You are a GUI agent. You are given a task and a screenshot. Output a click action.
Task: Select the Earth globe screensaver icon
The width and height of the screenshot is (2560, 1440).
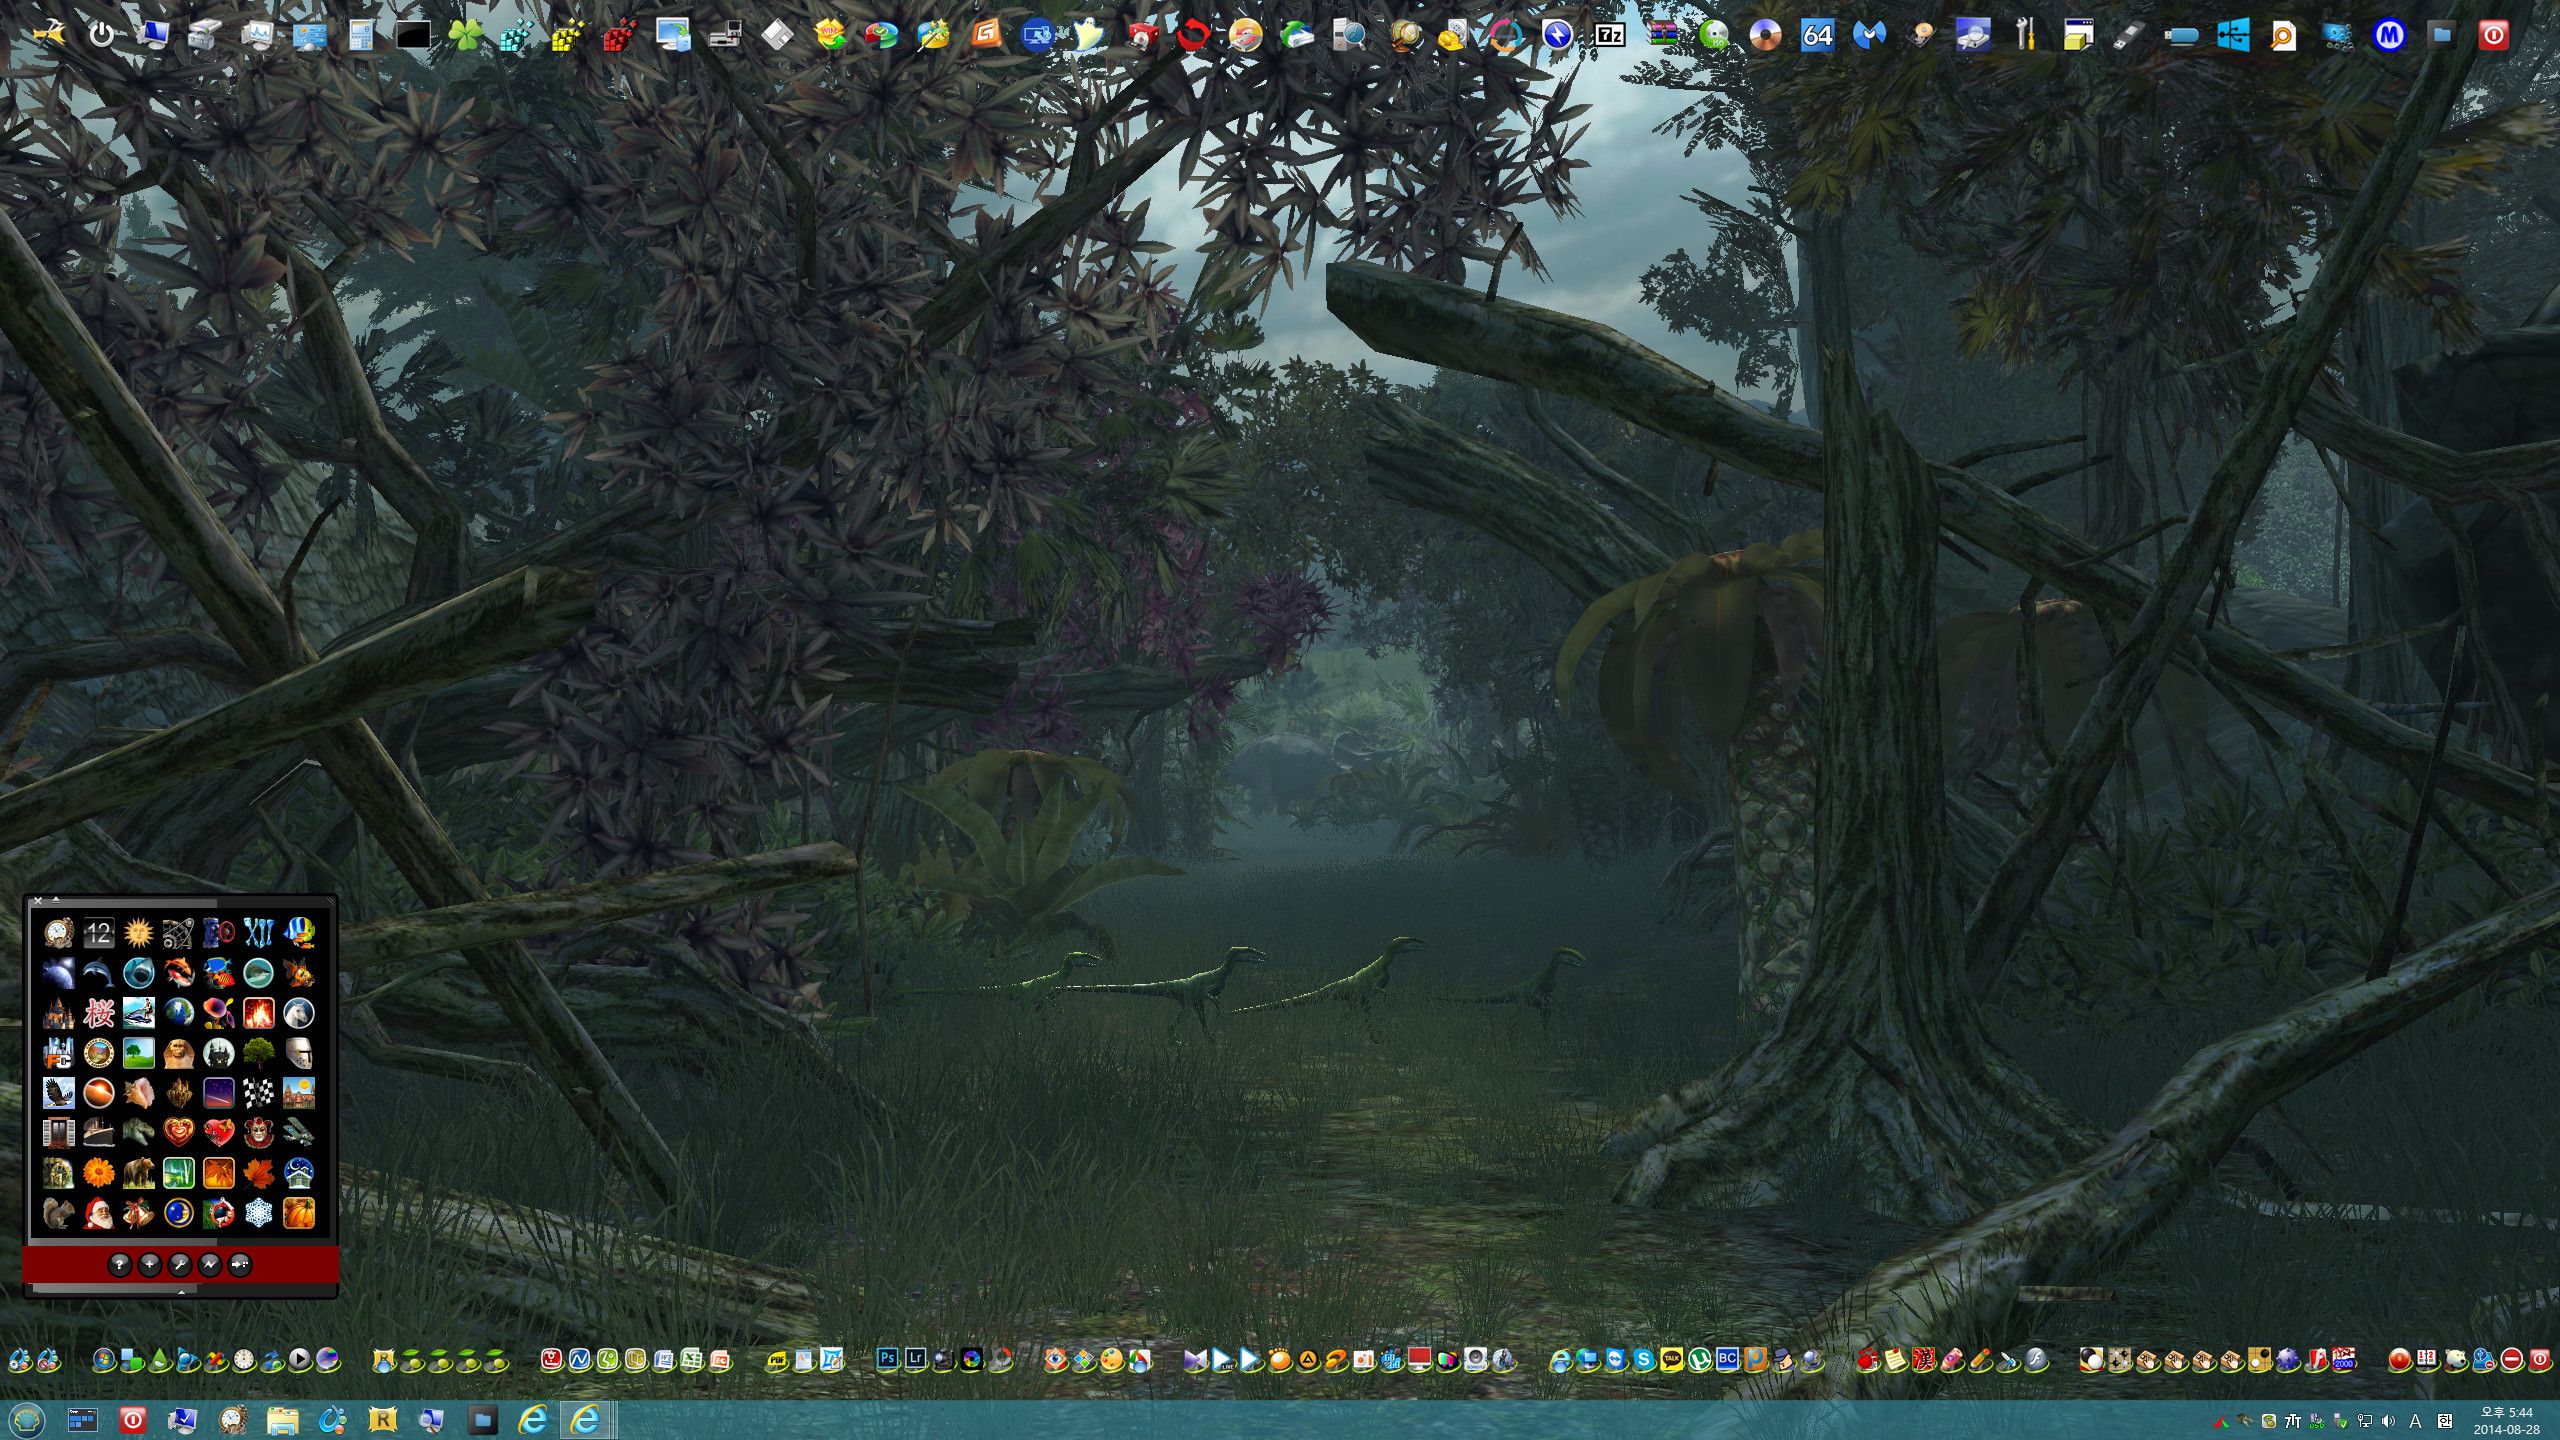[x=178, y=1013]
